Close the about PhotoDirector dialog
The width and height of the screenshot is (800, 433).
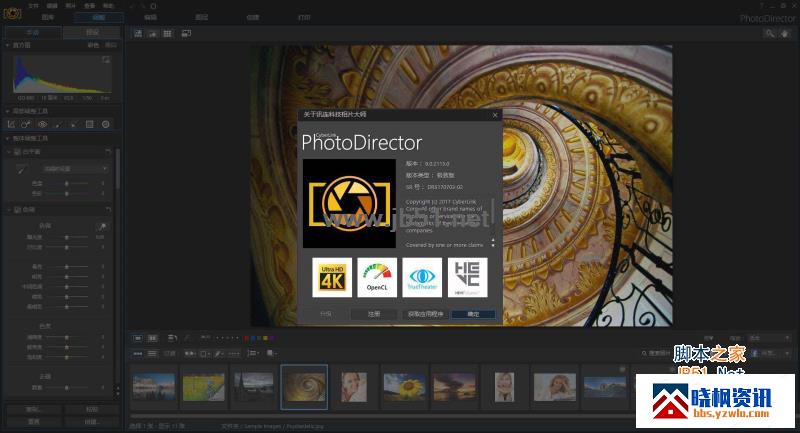point(495,115)
